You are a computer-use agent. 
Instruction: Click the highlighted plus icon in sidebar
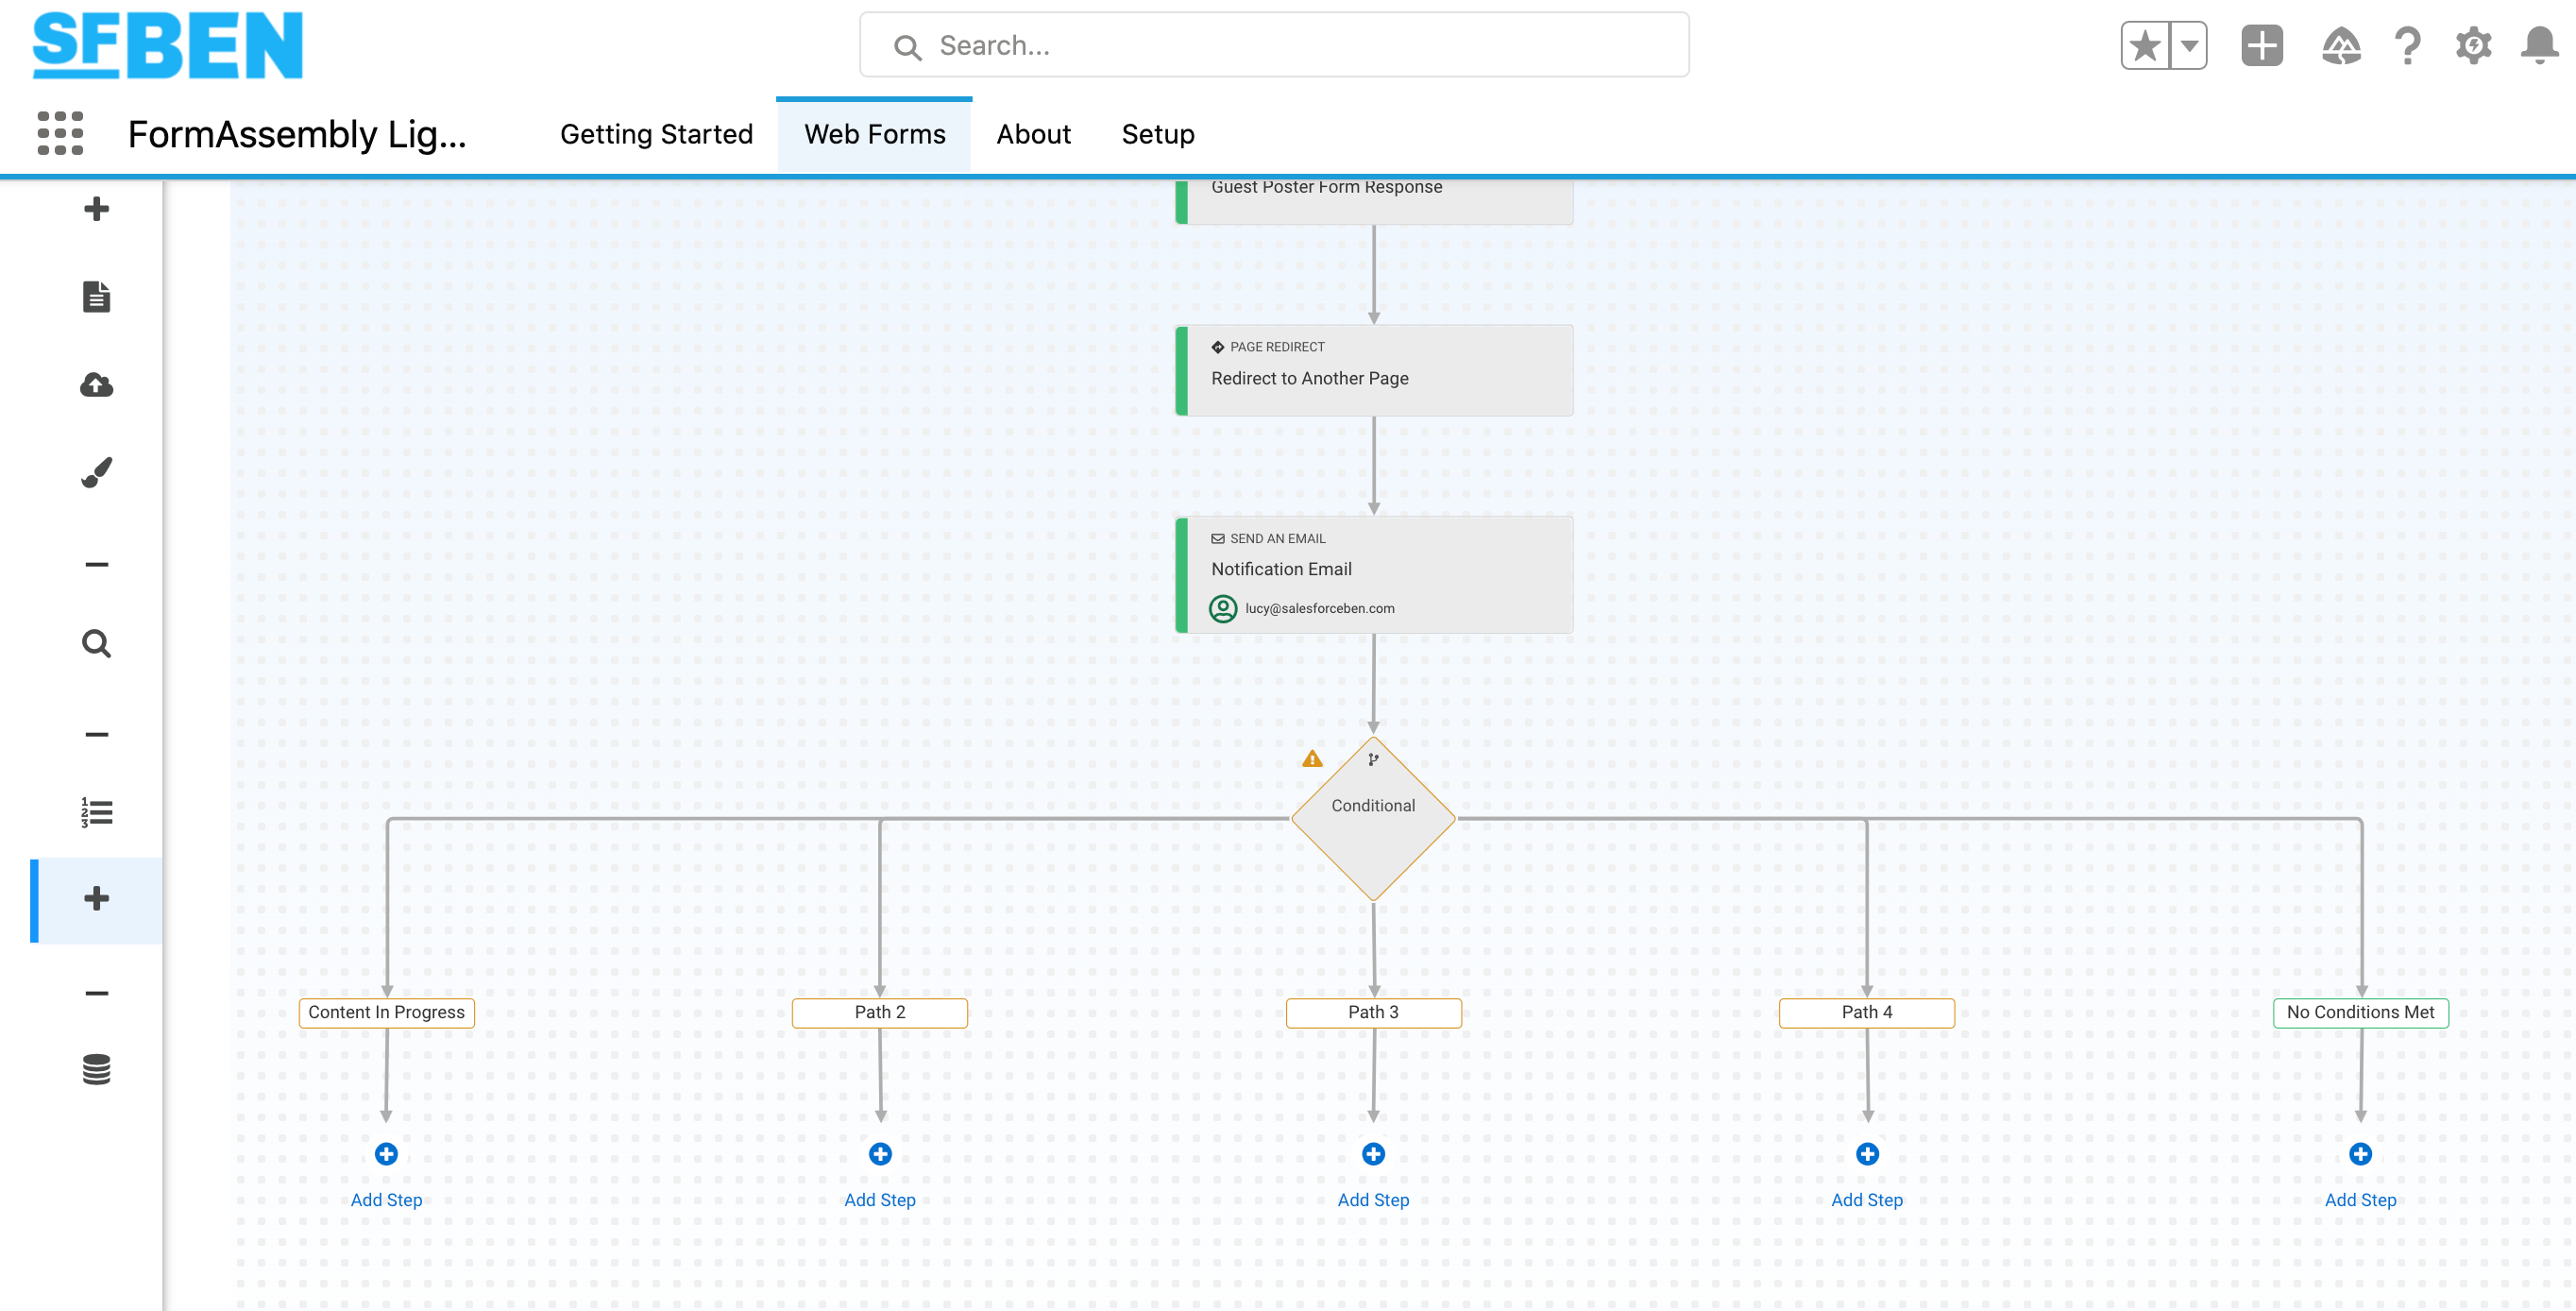(x=96, y=899)
